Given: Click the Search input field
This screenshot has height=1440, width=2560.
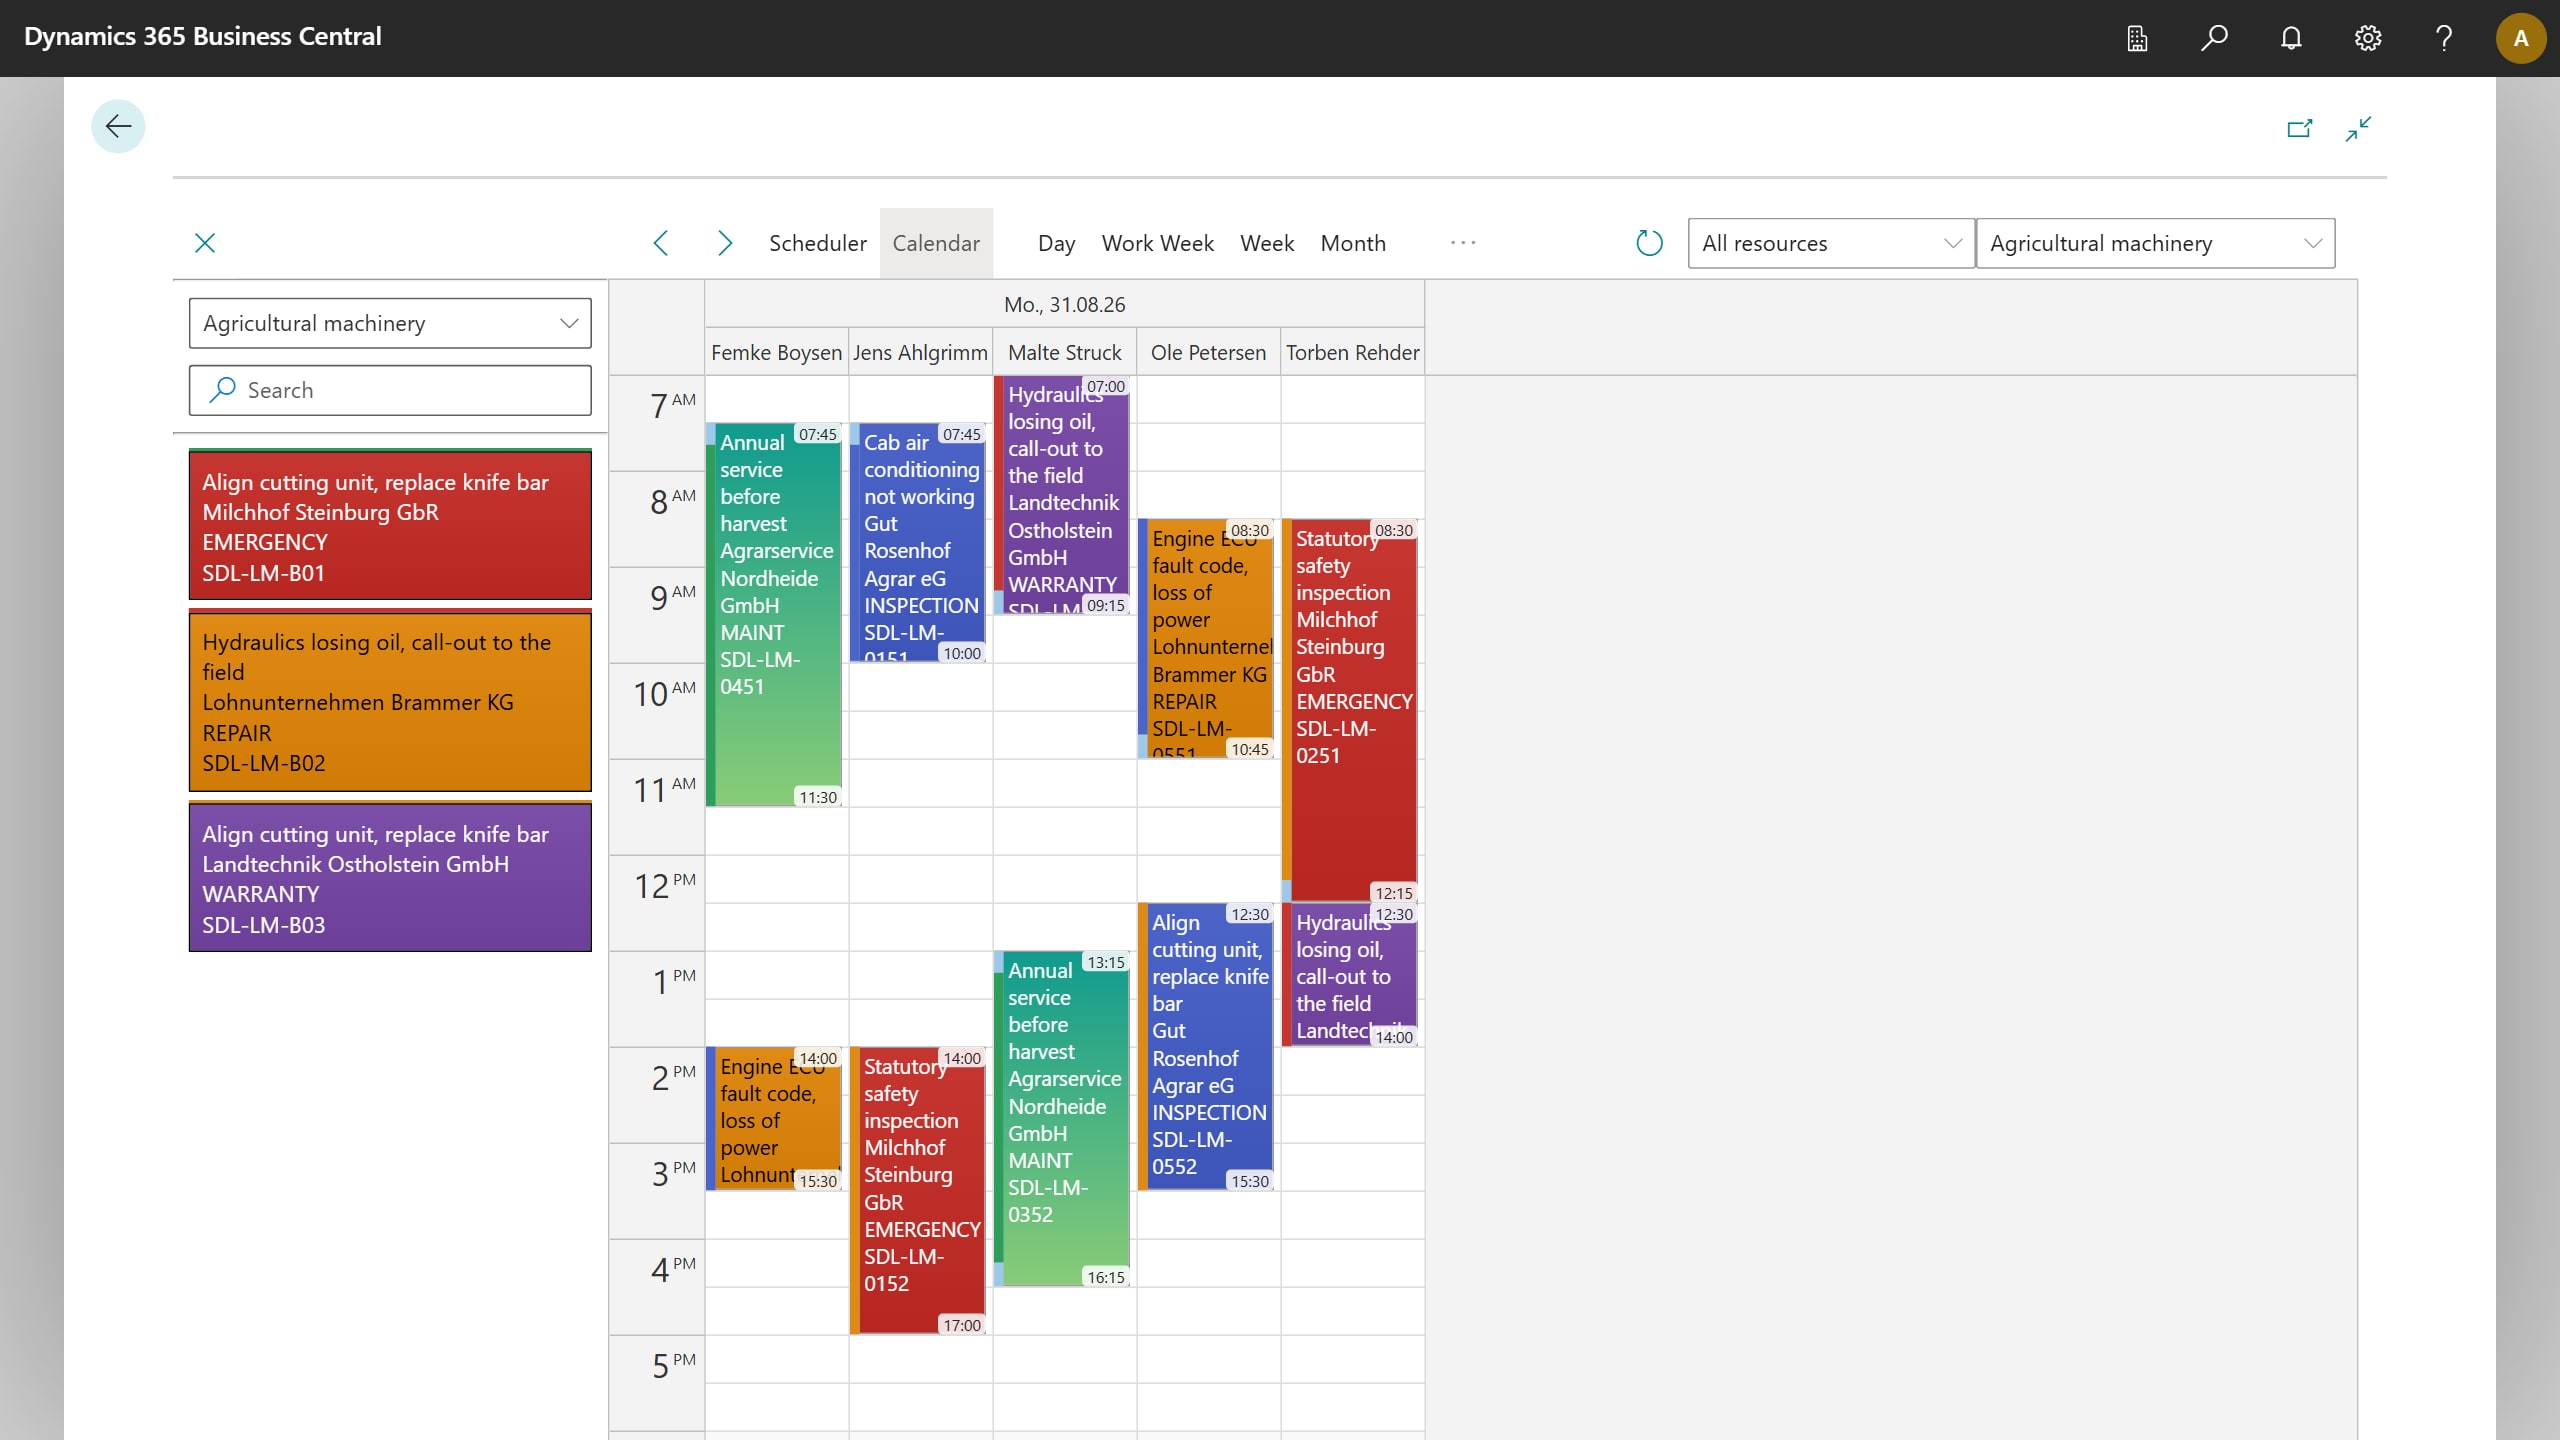Looking at the screenshot, I should (390, 390).
